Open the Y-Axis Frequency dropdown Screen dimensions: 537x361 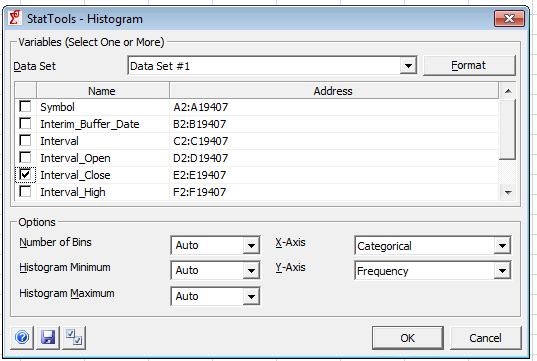(502, 271)
